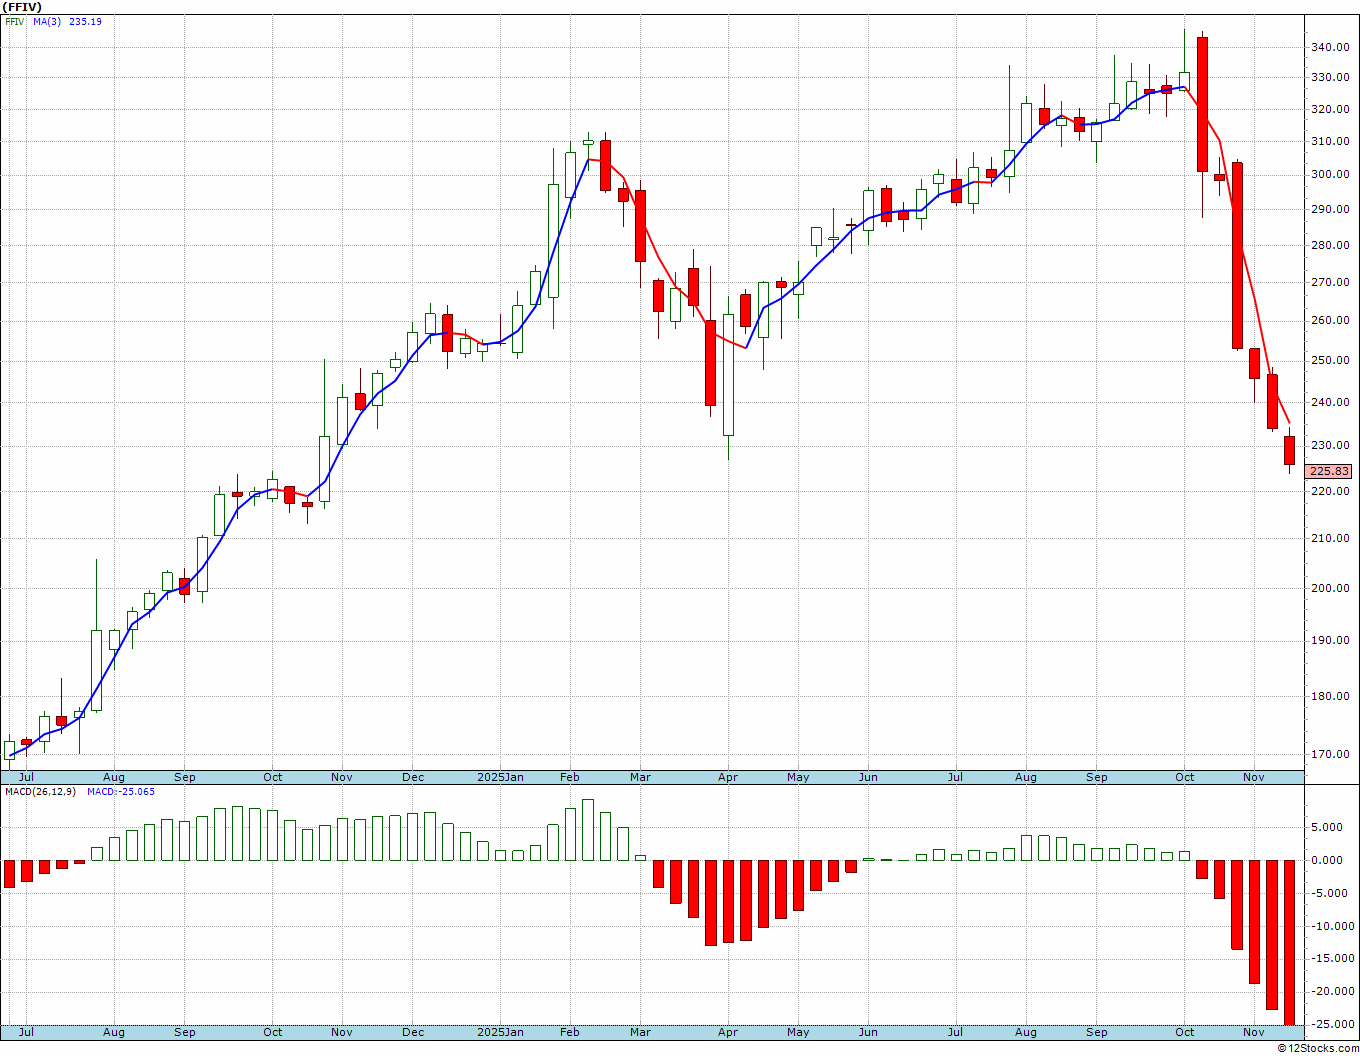
Task: Click Dec on the price chart time axis
Action: (413, 777)
